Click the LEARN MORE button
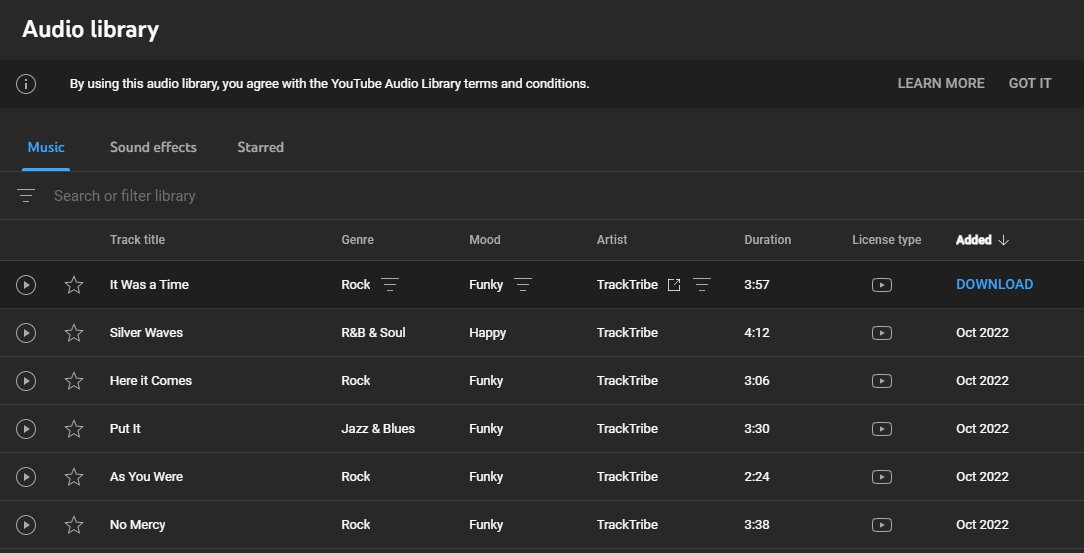1084x553 pixels. [x=941, y=84]
